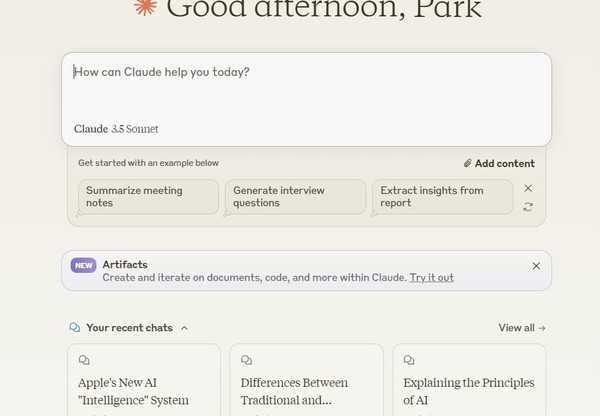Click the recent chats speech bubble icon
The height and width of the screenshot is (416, 600).
pos(75,327)
